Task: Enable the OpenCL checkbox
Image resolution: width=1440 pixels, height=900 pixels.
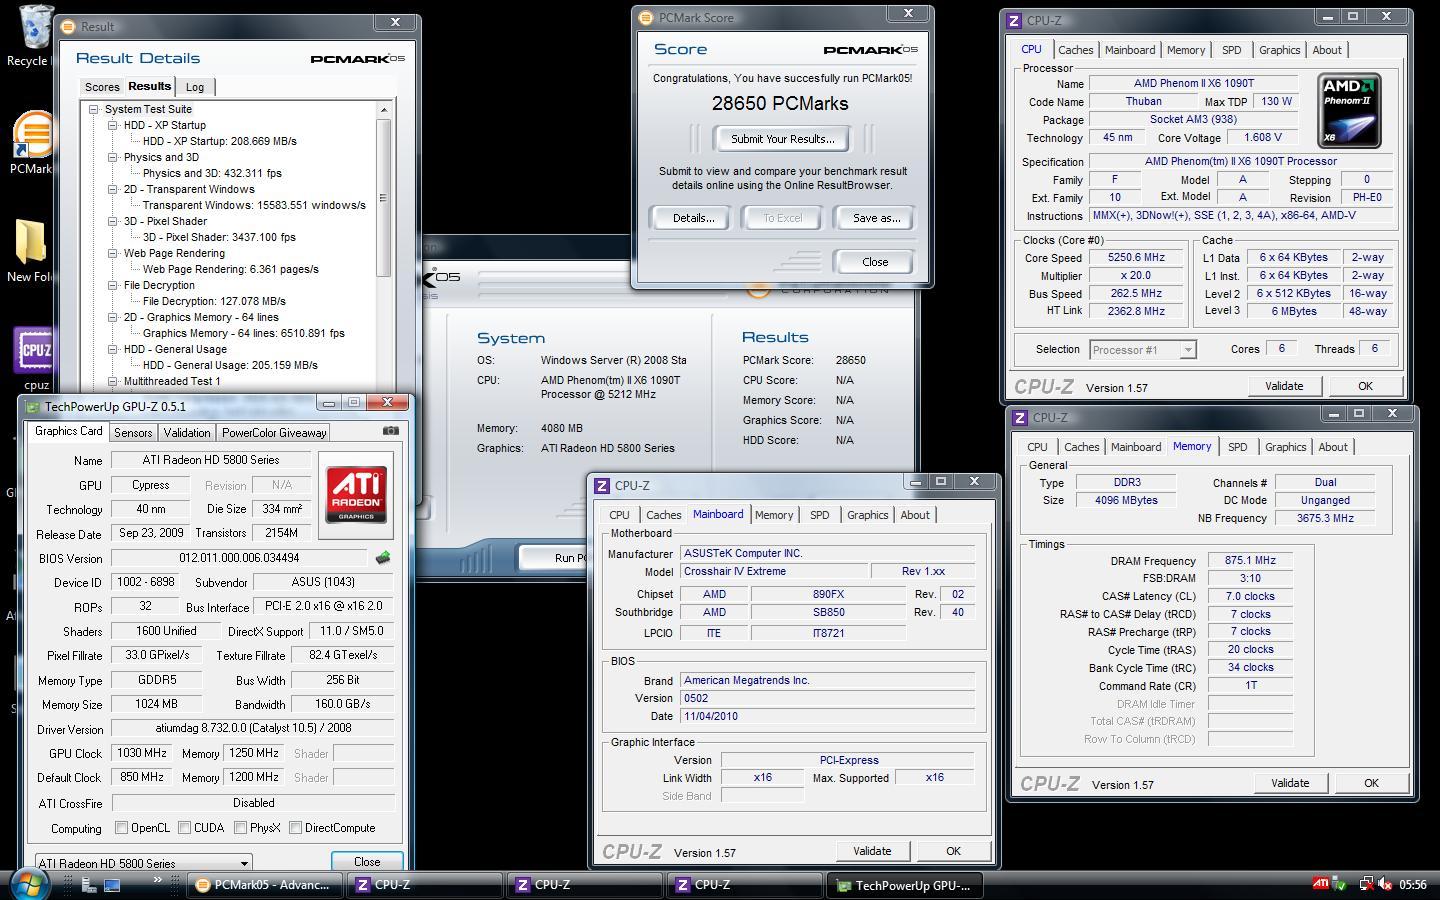Action: coord(121,828)
